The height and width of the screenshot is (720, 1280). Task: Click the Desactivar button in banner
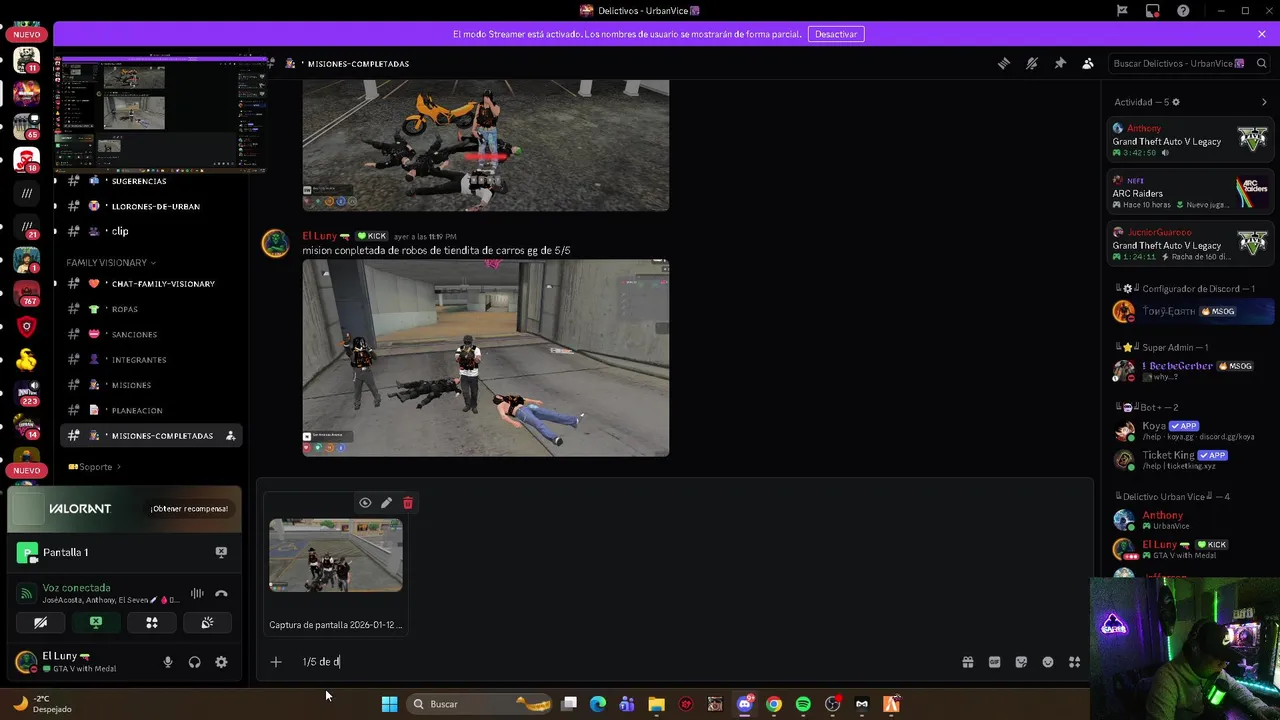pos(836,34)
